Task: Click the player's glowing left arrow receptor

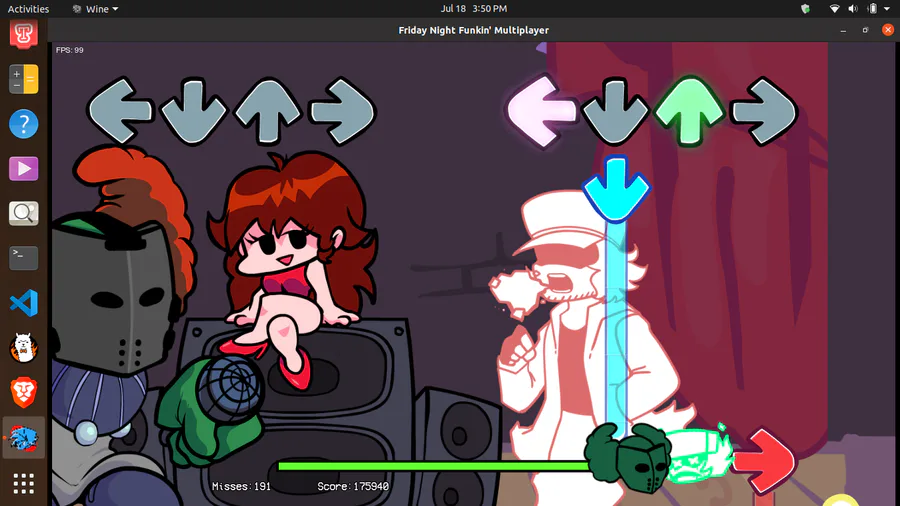Action: point(542,111)
